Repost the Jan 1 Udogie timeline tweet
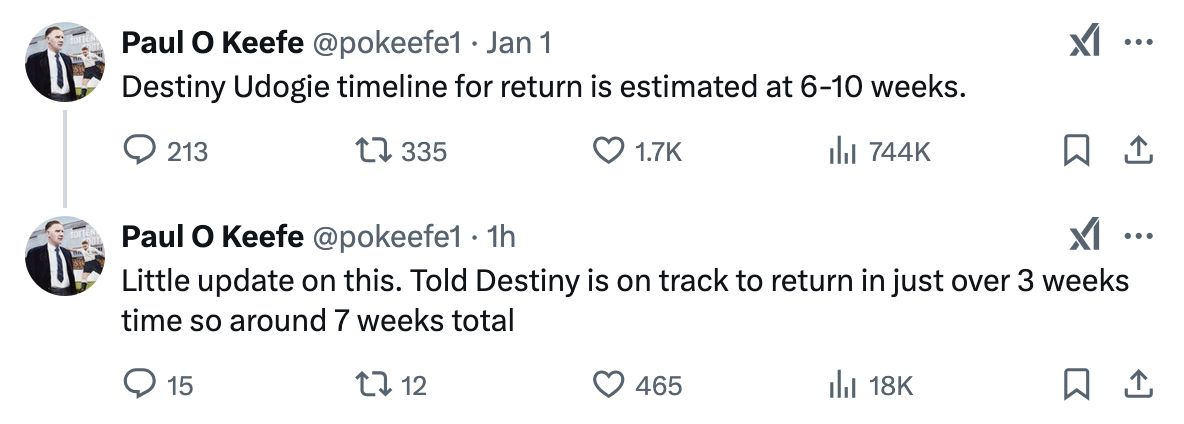 pos(401,152)
